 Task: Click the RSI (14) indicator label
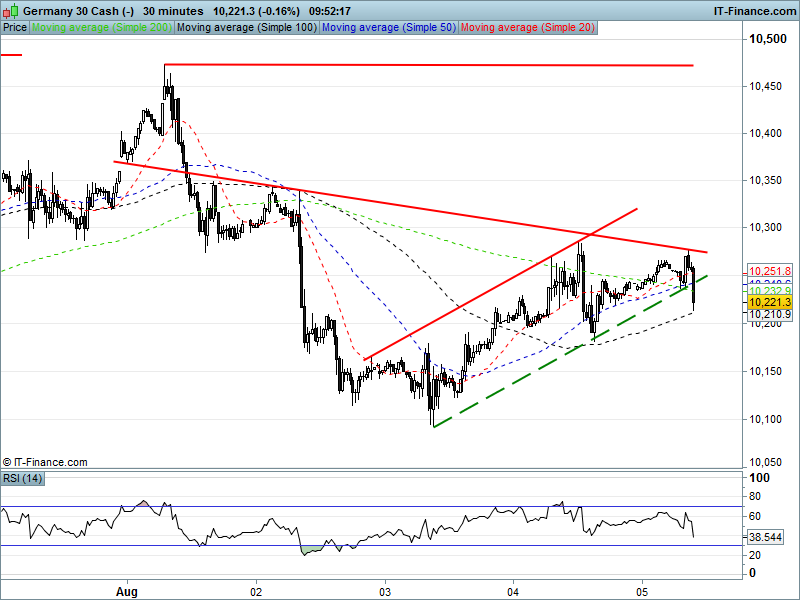(x=22, y=479)
